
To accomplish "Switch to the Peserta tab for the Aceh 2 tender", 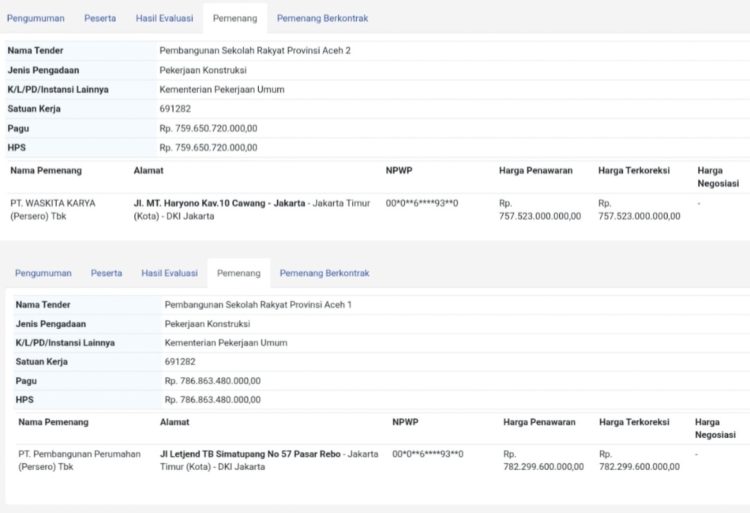I will (100, 18).
